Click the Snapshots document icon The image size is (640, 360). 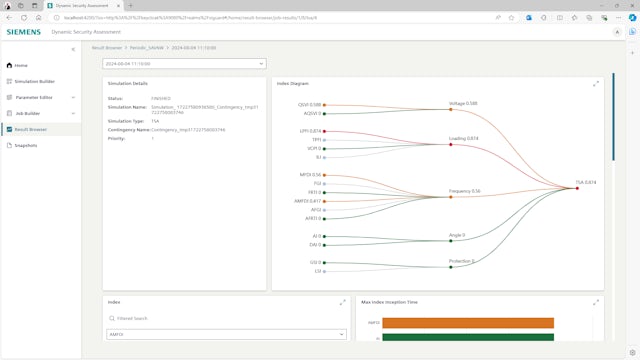(x=9, y=145)
